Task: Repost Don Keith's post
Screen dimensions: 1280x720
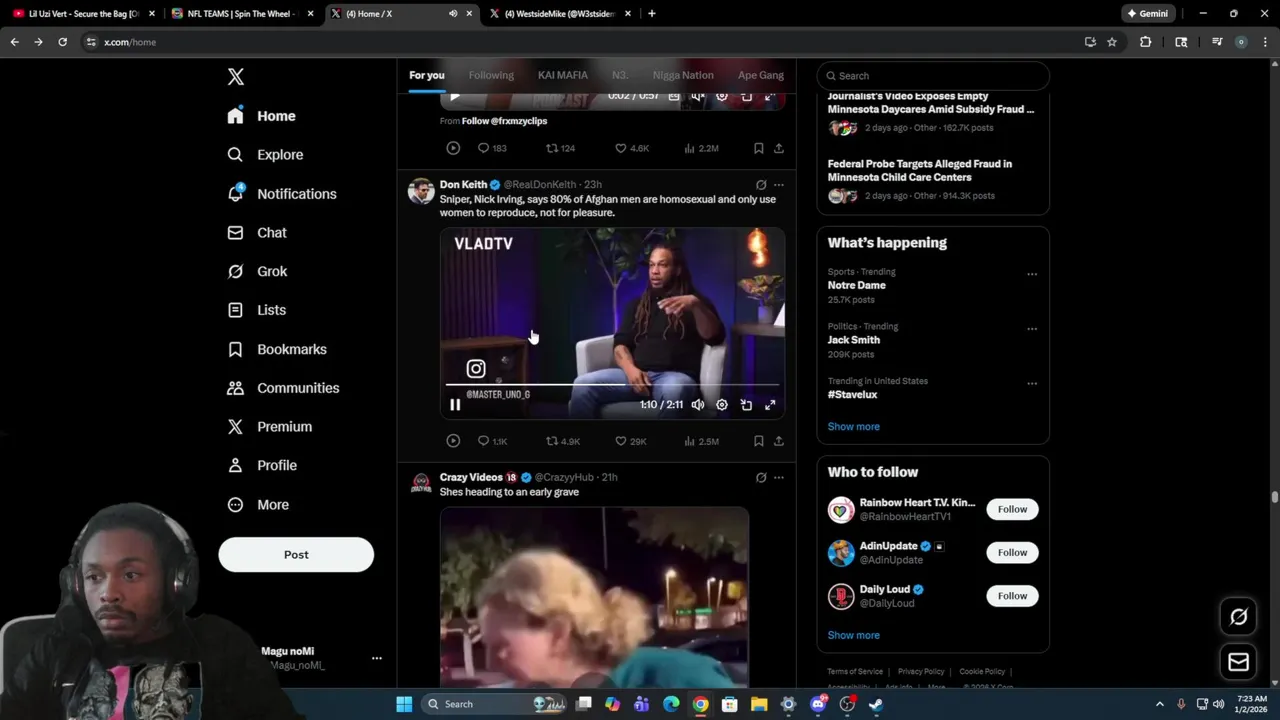Action: [x=562, y=441]
